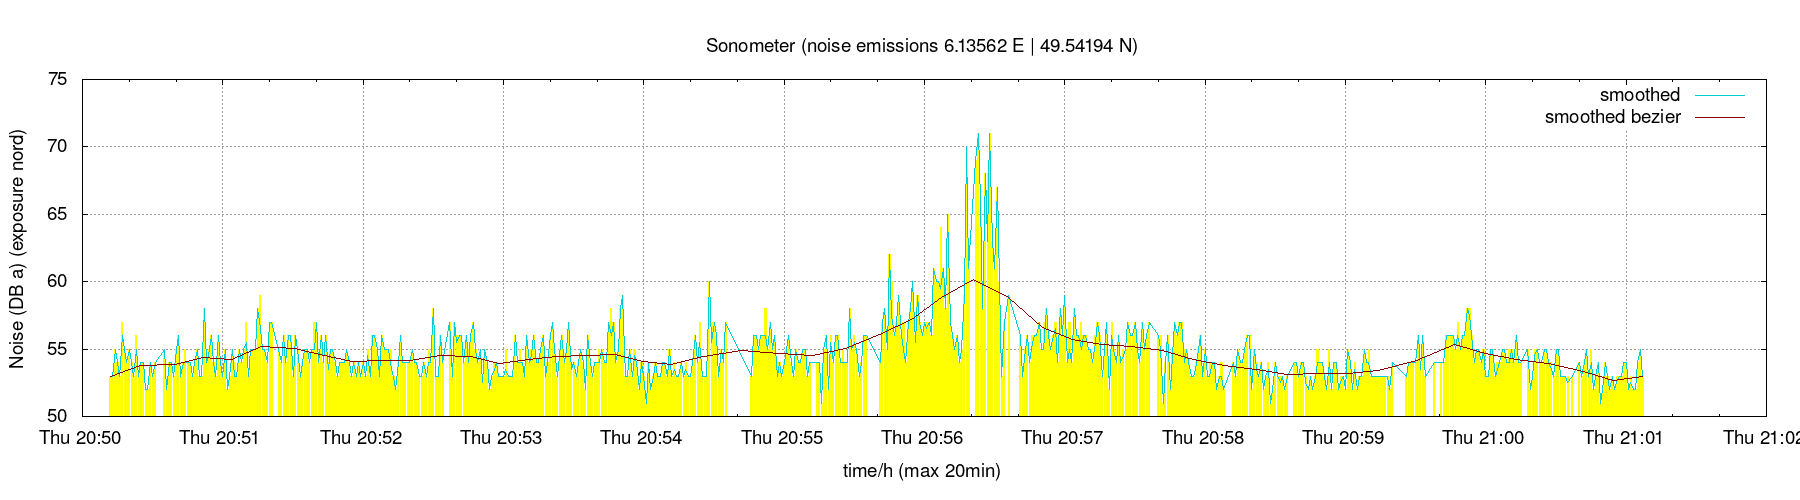This screenshot has height=500, width=1800.
Task: Click the 60 tick on the noise axis
Action: click(58, 281)
